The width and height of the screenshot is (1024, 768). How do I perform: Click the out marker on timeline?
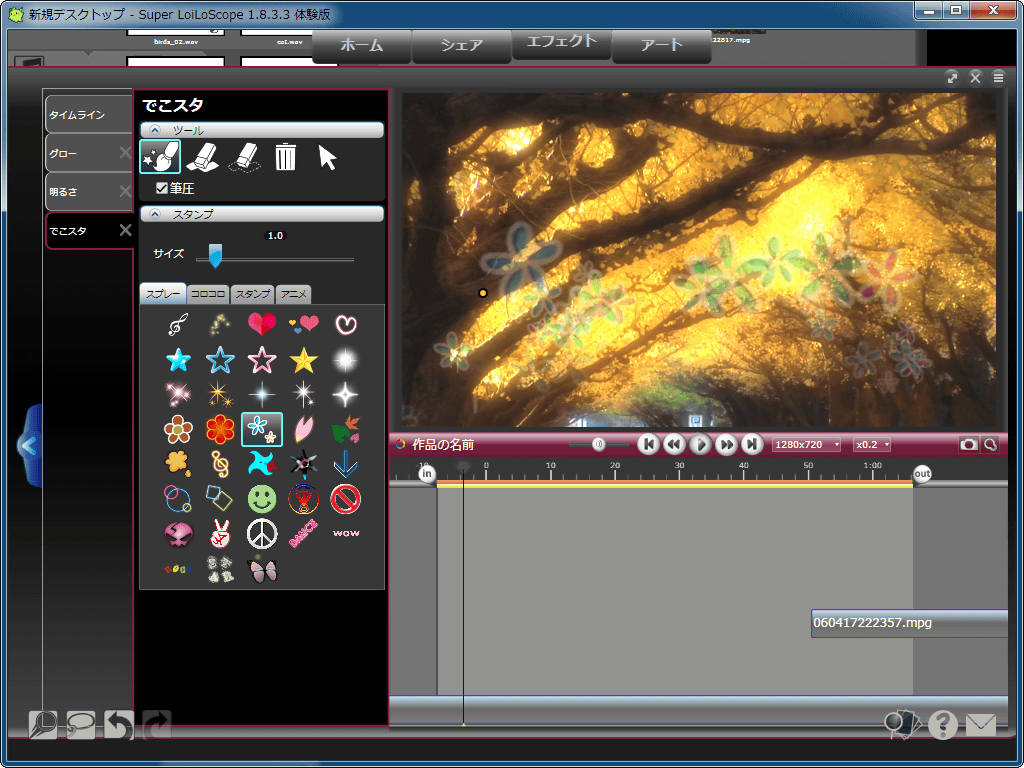point(922,474)
